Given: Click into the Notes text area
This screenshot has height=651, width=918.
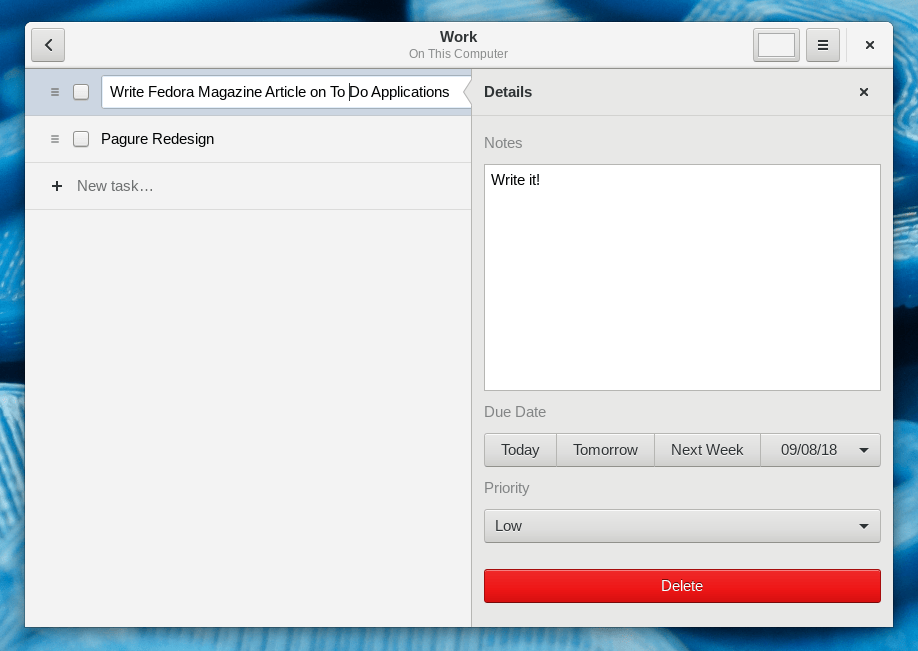Looking at the screenshot, I should 682,277.
